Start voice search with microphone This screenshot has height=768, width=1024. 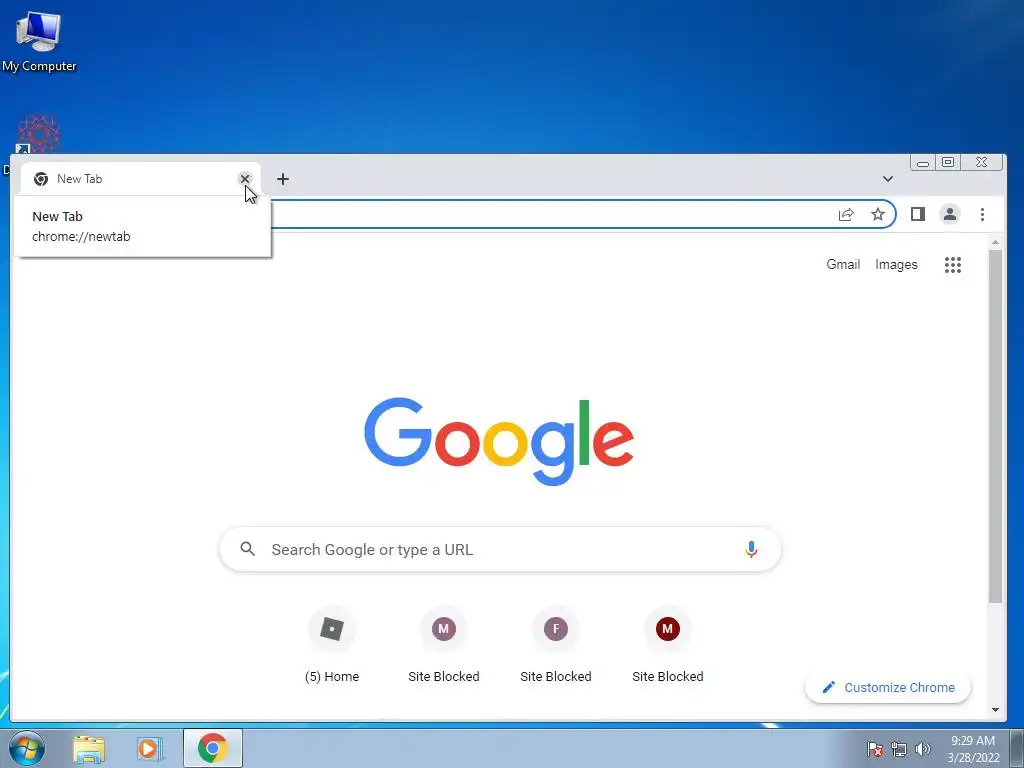tap(751, 549)
